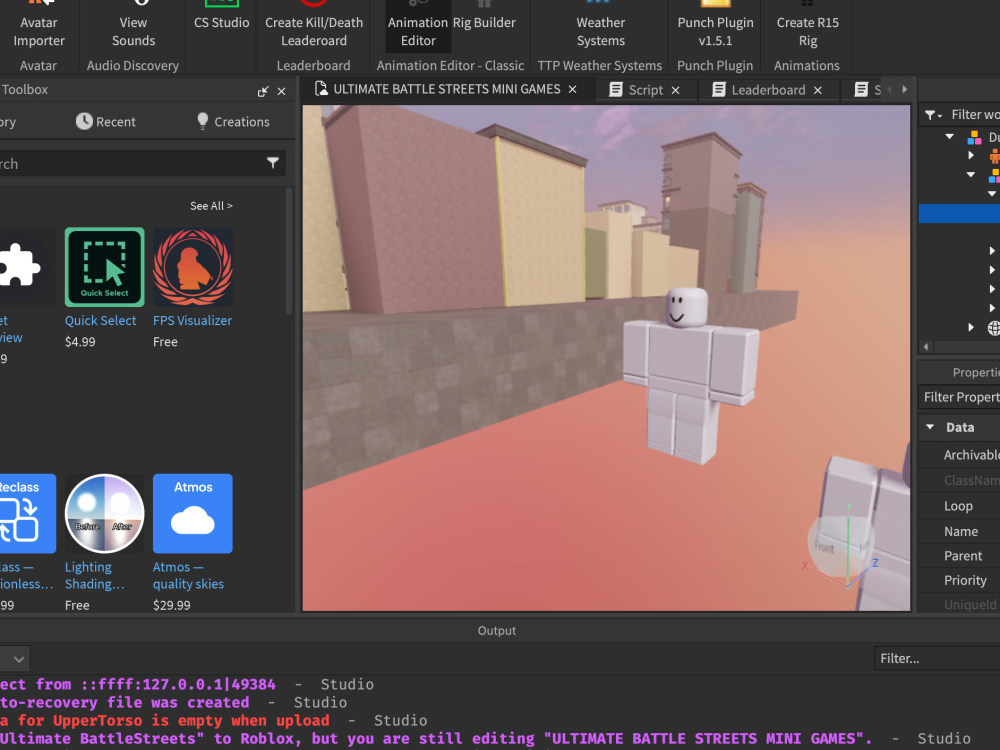This screenshot has height=750, width=1000.
Task: Click the See All link in Toolbox
Action: click(211, 206)
